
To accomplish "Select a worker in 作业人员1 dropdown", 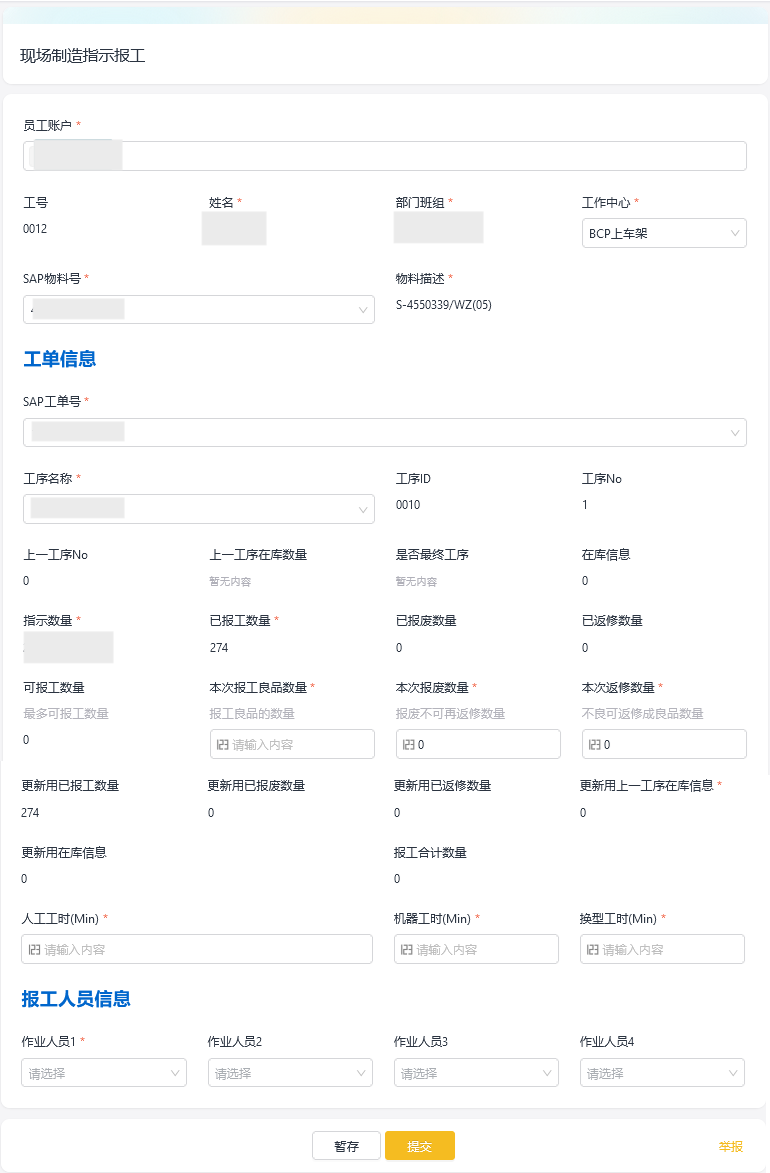I will (x=104, y=1073).
